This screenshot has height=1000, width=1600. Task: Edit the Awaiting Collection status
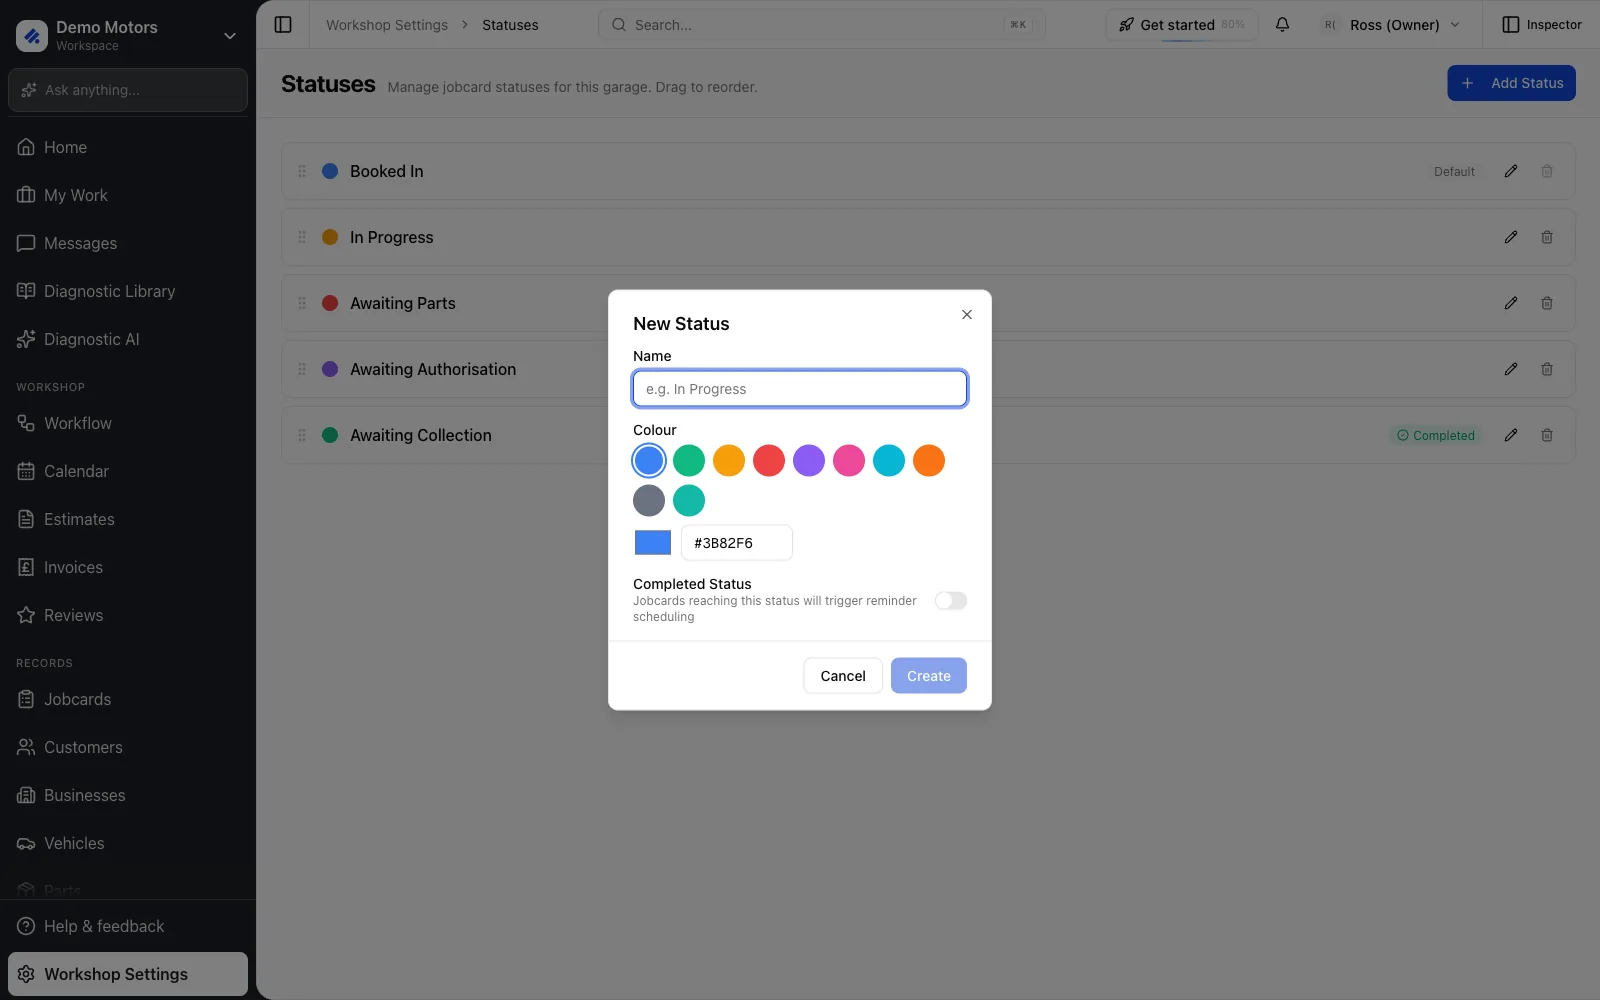pyautogui.click(x=1511, y=435)
